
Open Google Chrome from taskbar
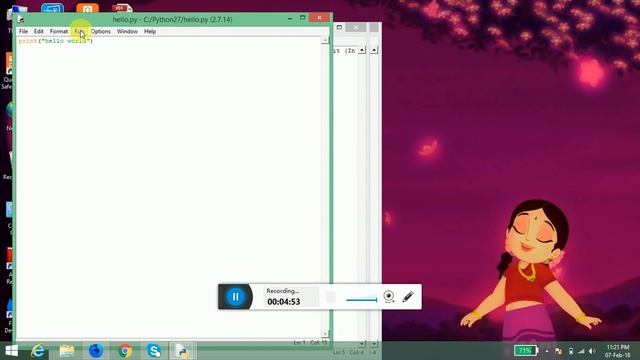click(x=125, y=351)
